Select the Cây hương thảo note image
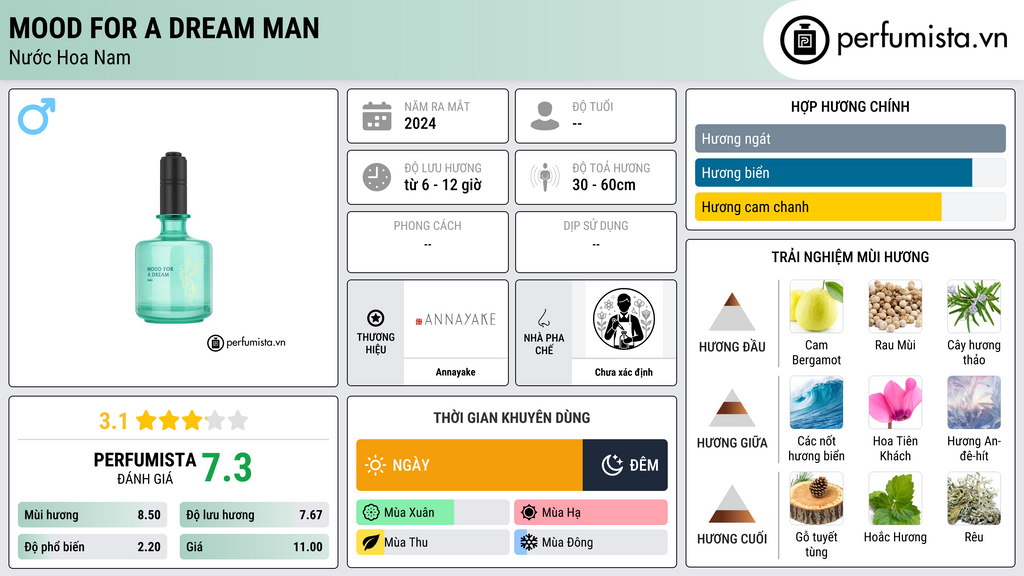1024x576 pixels. 974,306
